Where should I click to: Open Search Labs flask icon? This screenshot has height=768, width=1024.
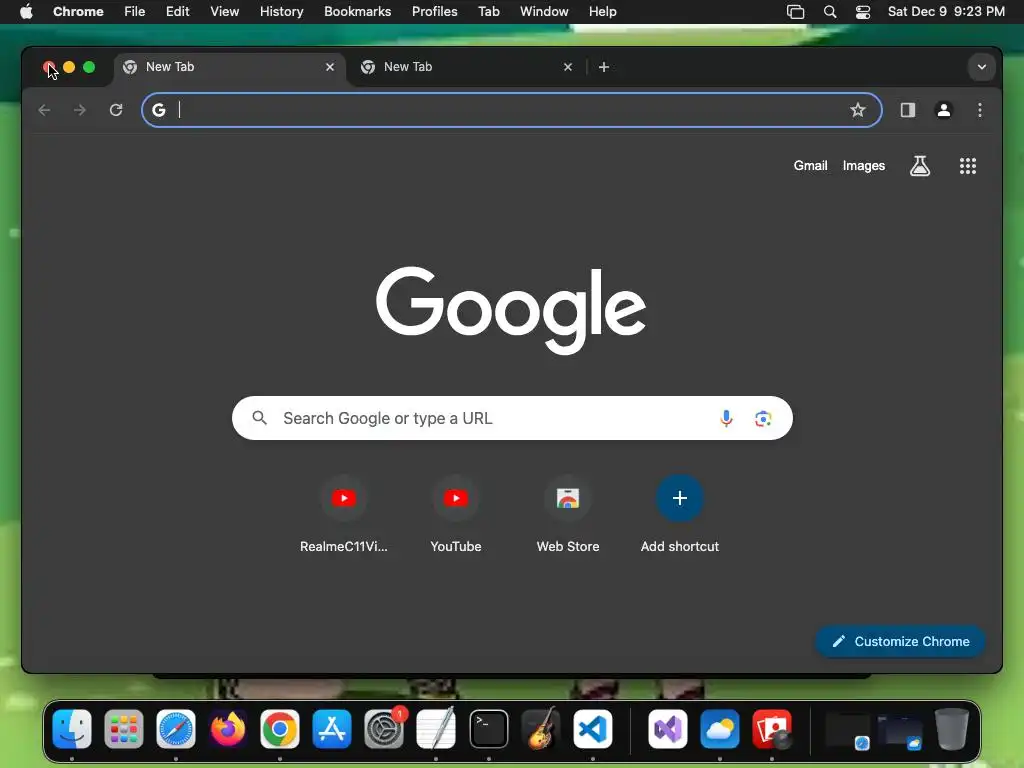tap(920, 166)
